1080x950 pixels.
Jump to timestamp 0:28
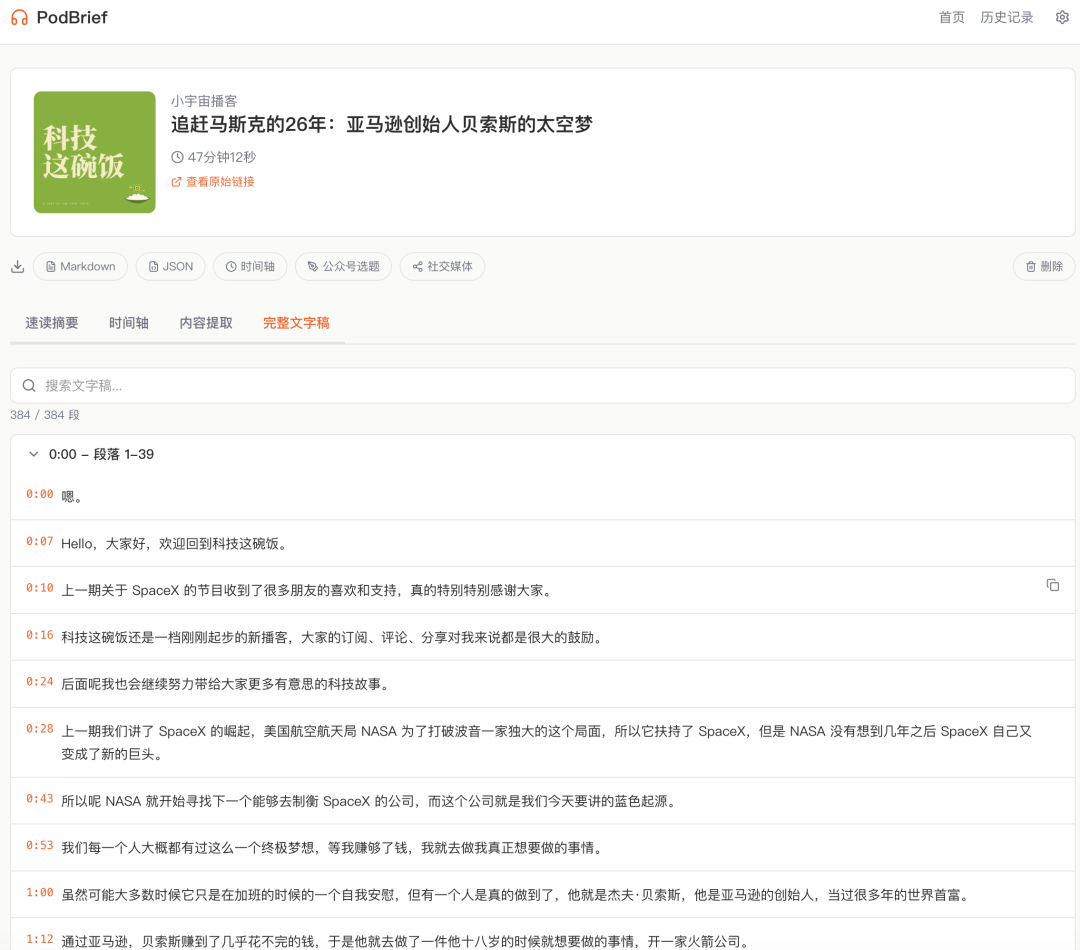[x=39, y=728]
